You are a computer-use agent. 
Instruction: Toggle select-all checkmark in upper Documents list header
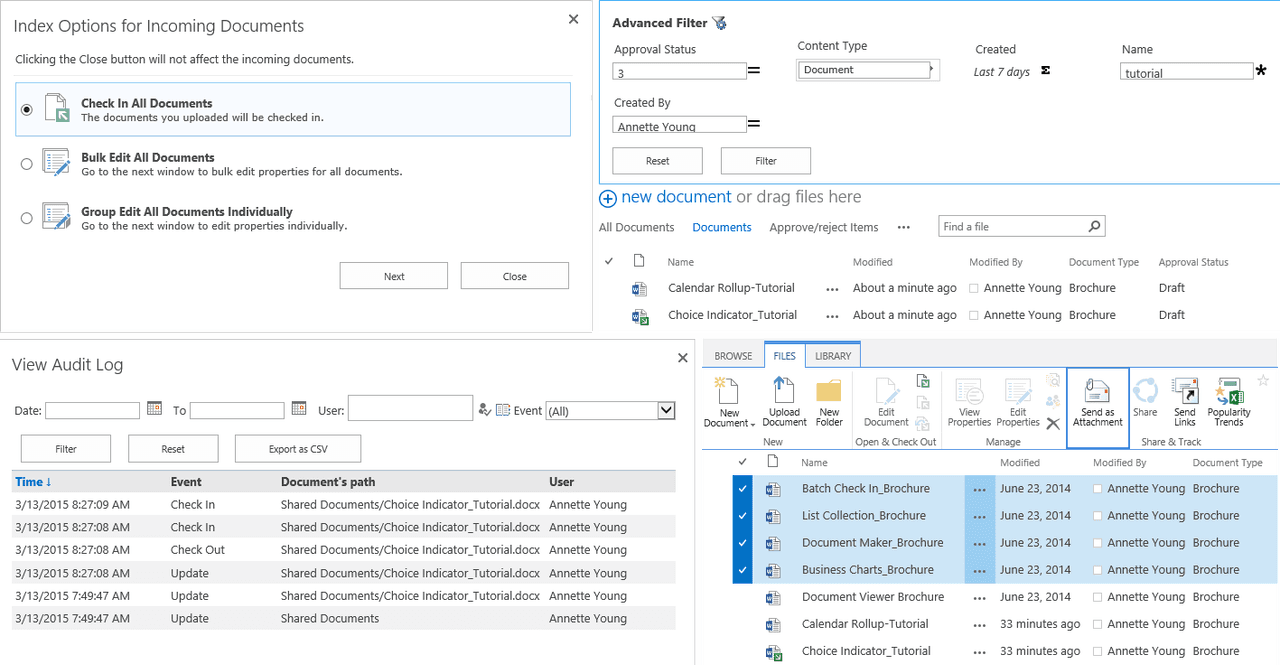pos(609,261)
